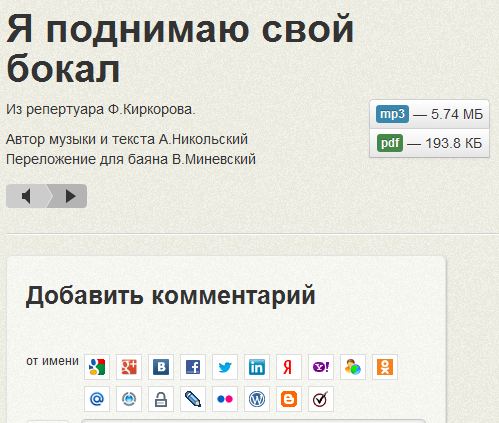The image size is (499, 423).
Task: Select the LiveJournal pencil icon
Action: pyautogui.click(x=193, y=399)
